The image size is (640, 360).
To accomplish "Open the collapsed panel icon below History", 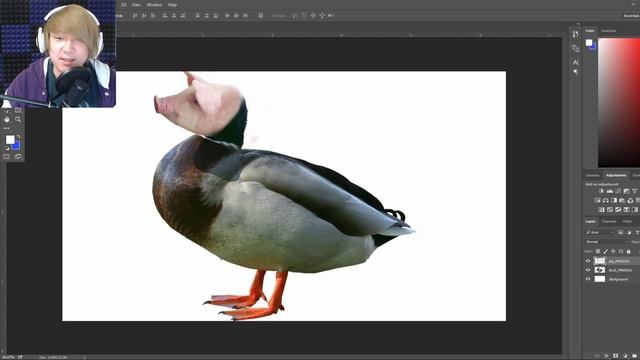I will pos(576,49).
